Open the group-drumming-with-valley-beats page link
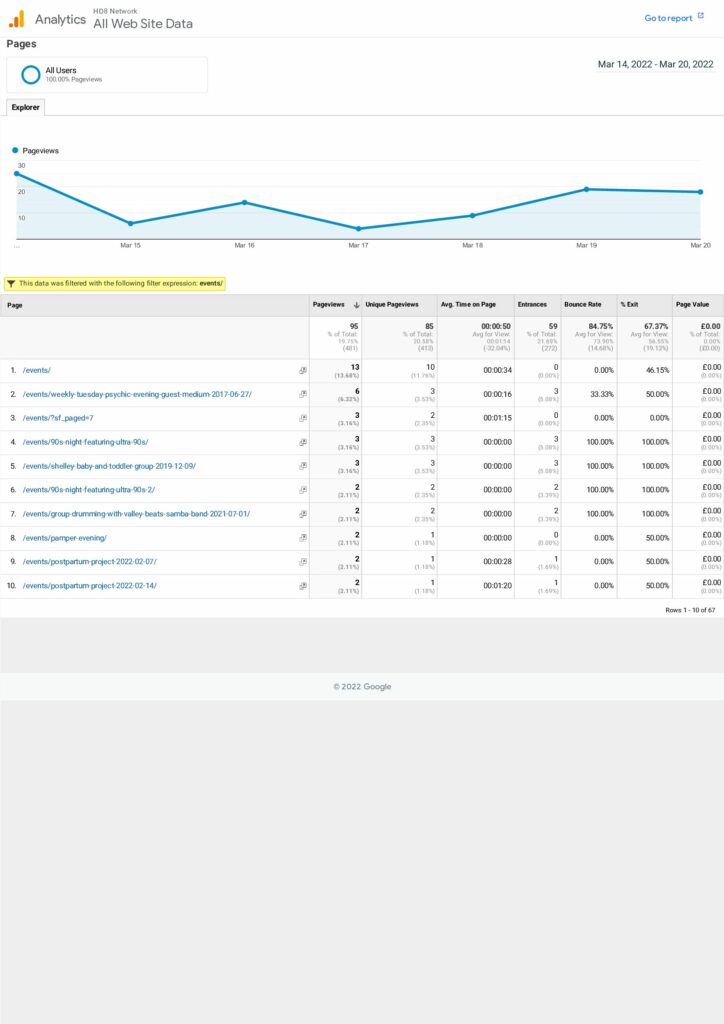Image resolution: width=724 pixels, height=1024 pixels. coord(136,514)
